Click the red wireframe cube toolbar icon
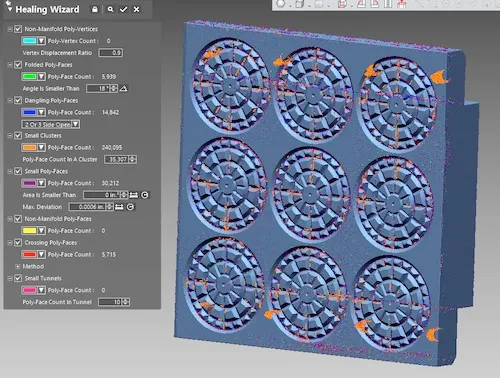 coord(342,4)
